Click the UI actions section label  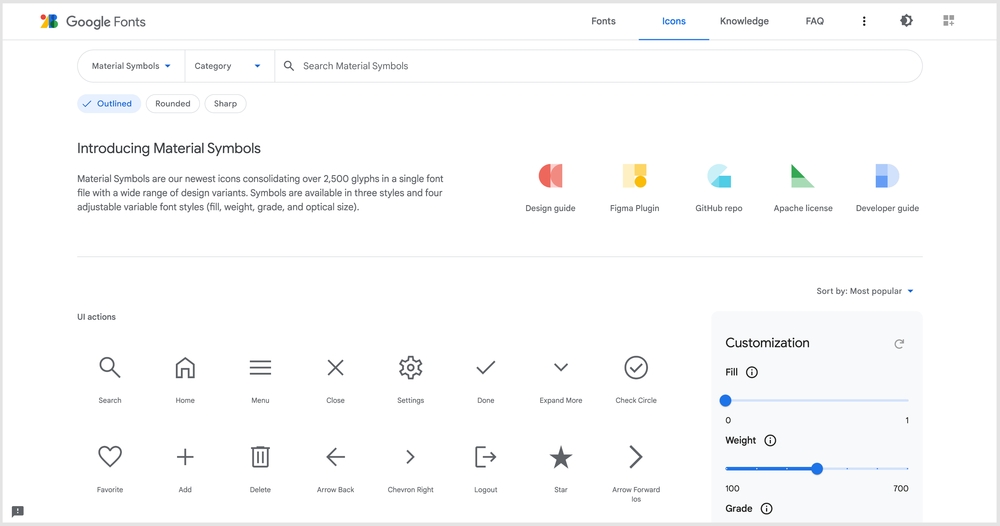click(x=96, y=317)
